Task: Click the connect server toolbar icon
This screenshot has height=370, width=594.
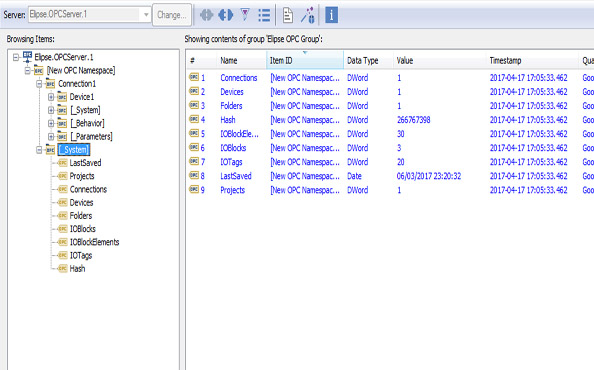Action: [206, 15]
